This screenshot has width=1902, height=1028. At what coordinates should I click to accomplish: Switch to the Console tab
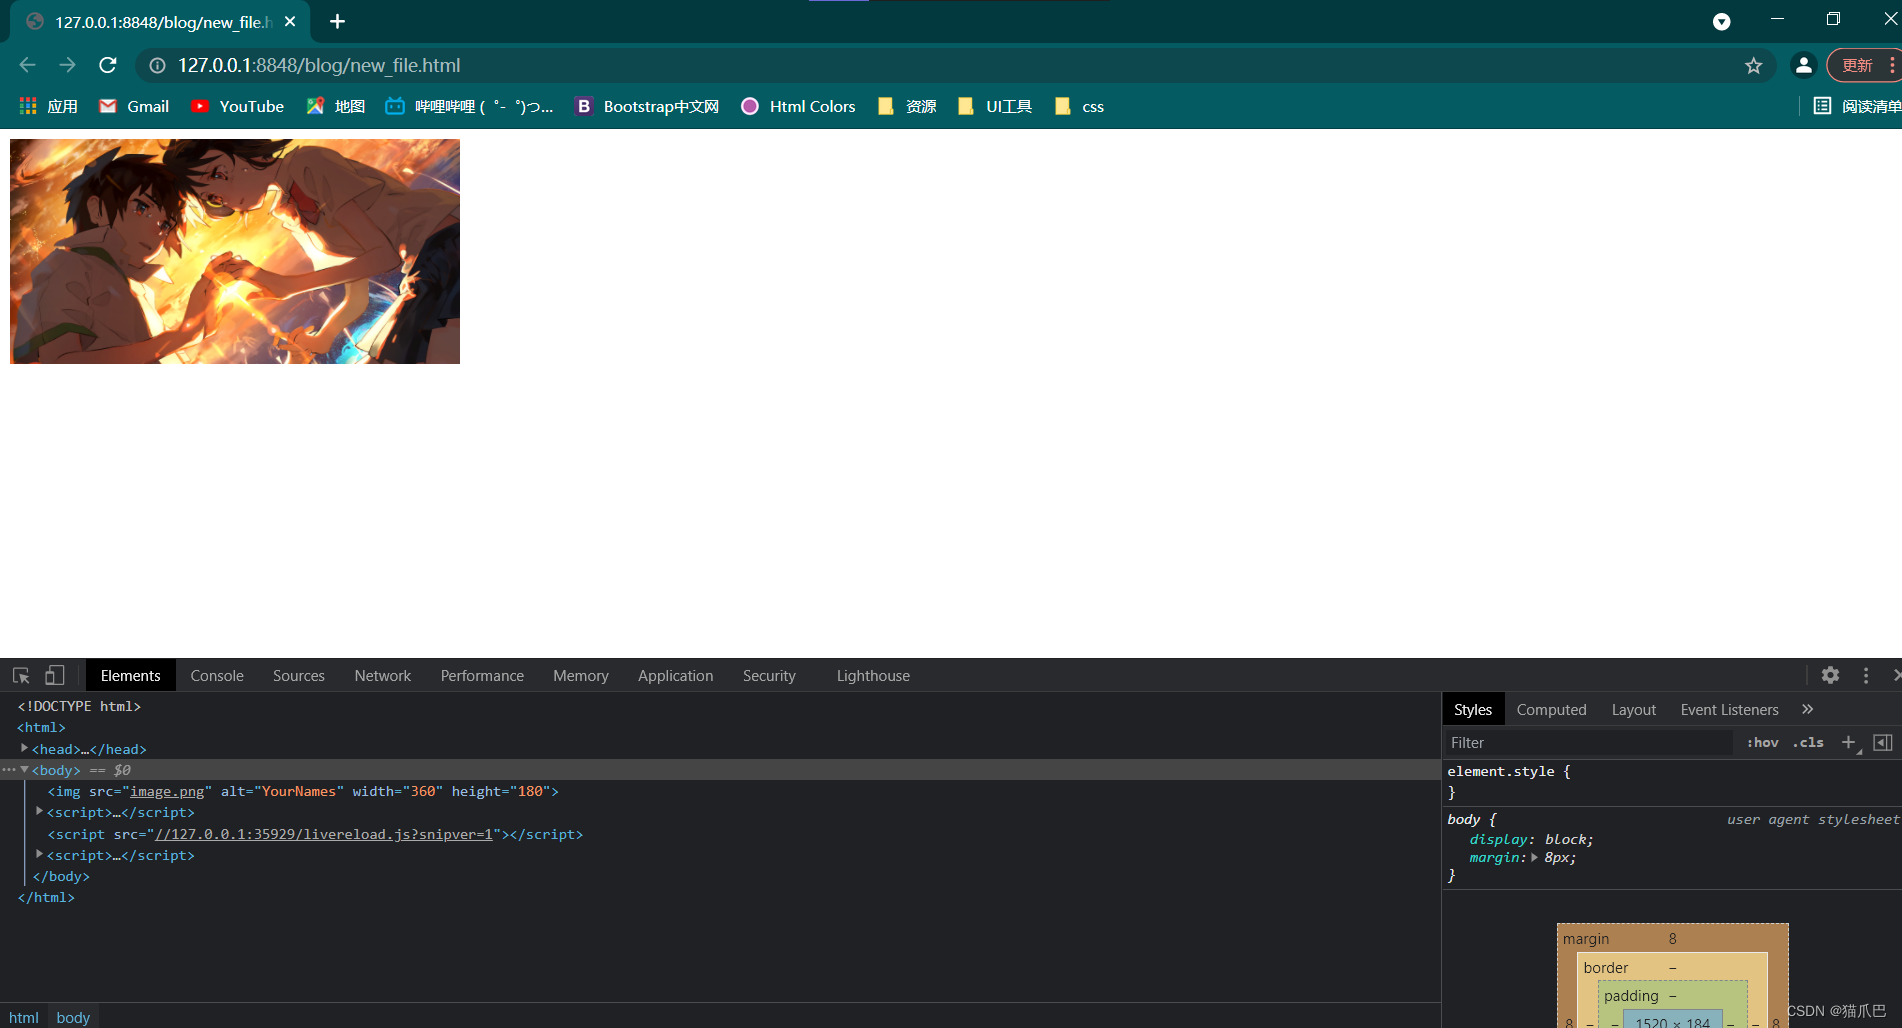point(217,676)
